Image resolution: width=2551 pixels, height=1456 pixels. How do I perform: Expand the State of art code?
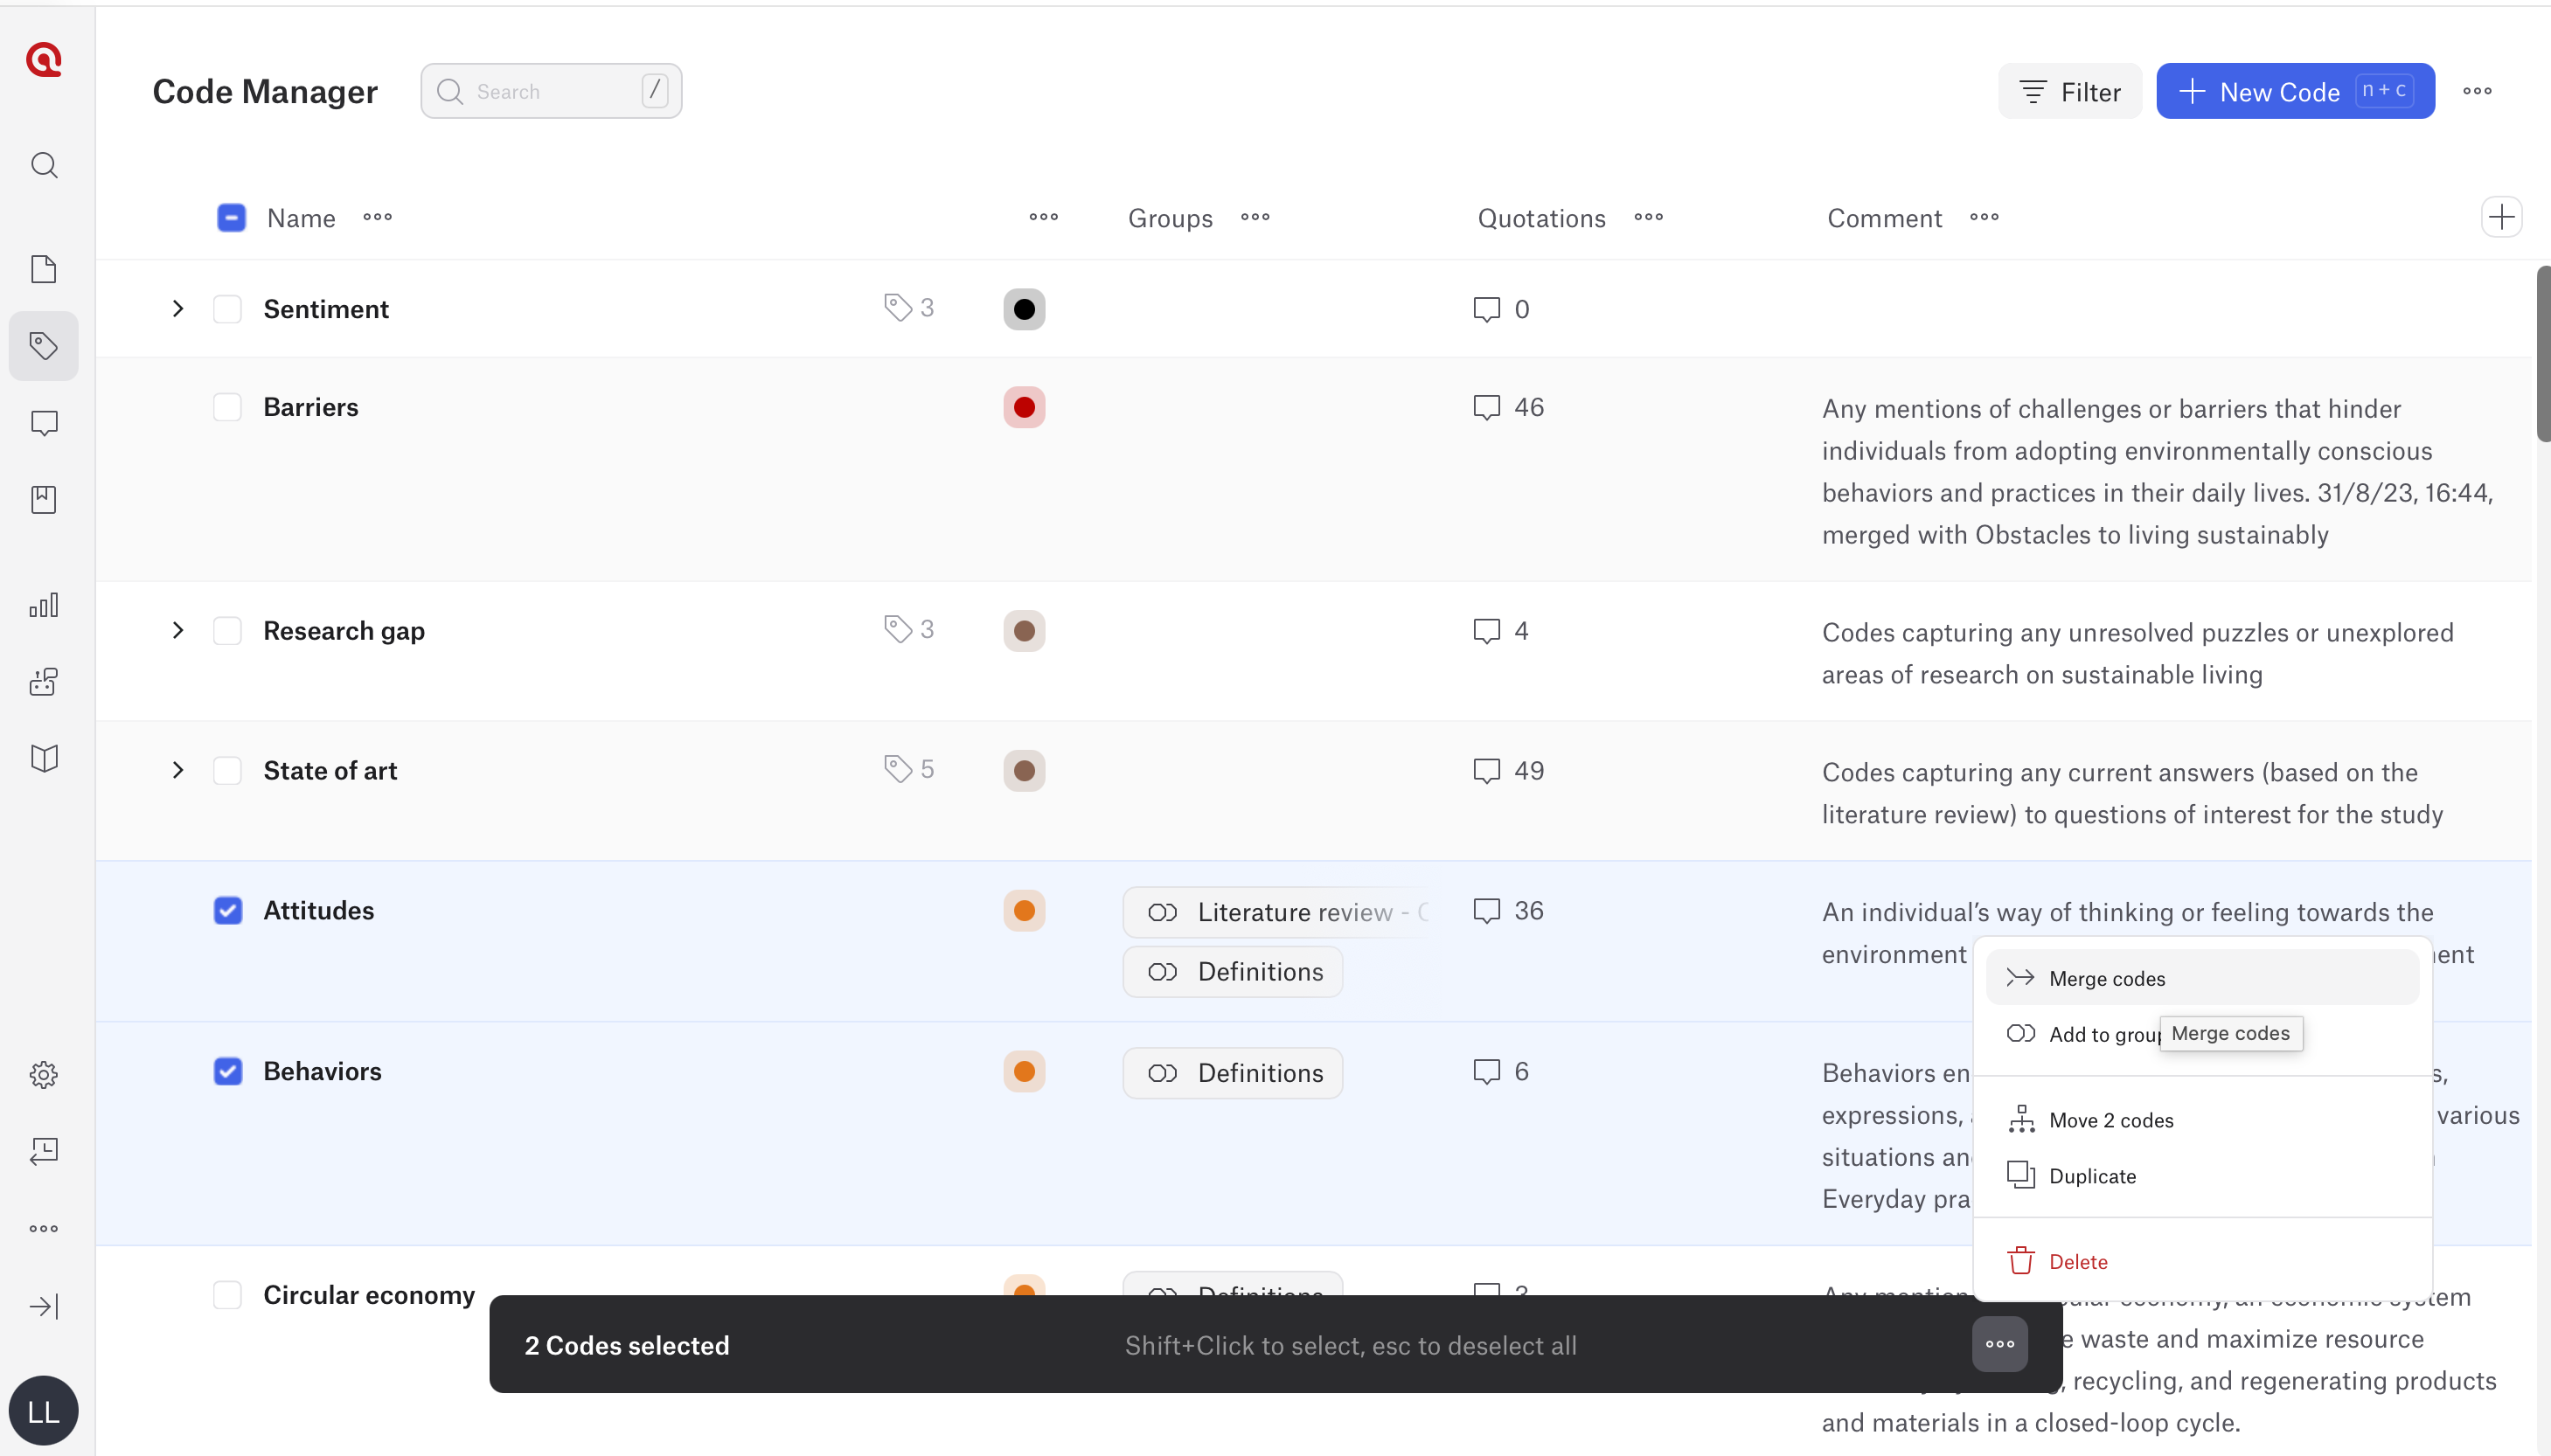pyautogui.click(x=178, y=771)
